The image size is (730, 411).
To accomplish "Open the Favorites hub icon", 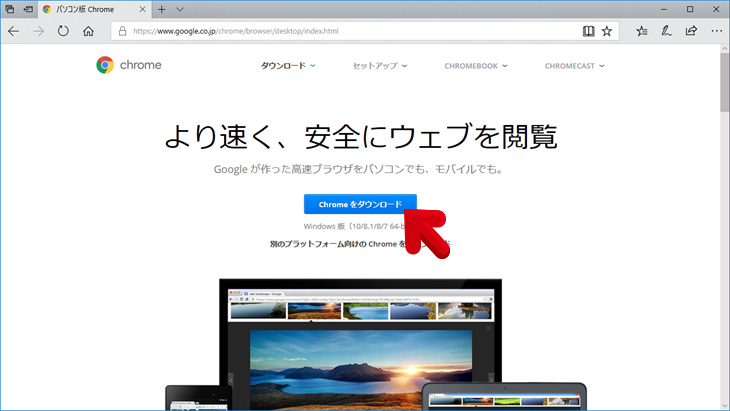I will tap(641, 31).
